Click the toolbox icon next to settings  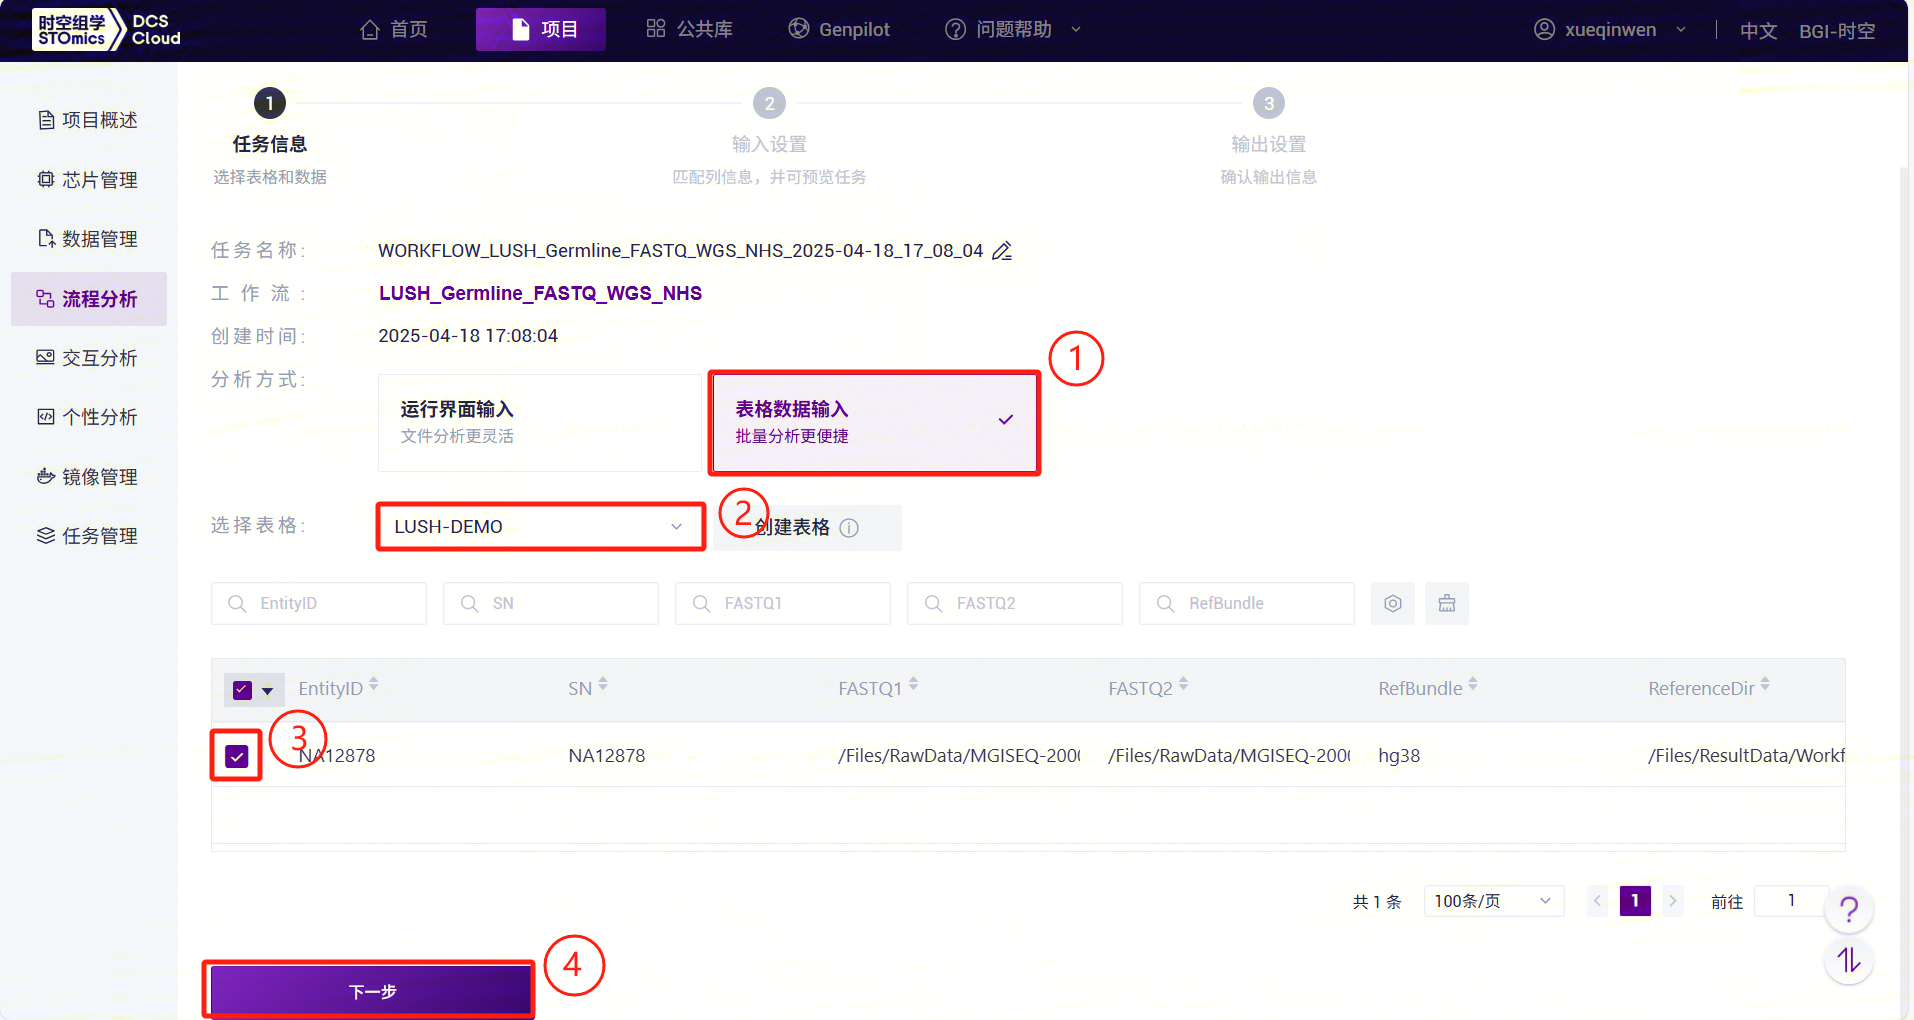pos(1447,604)
